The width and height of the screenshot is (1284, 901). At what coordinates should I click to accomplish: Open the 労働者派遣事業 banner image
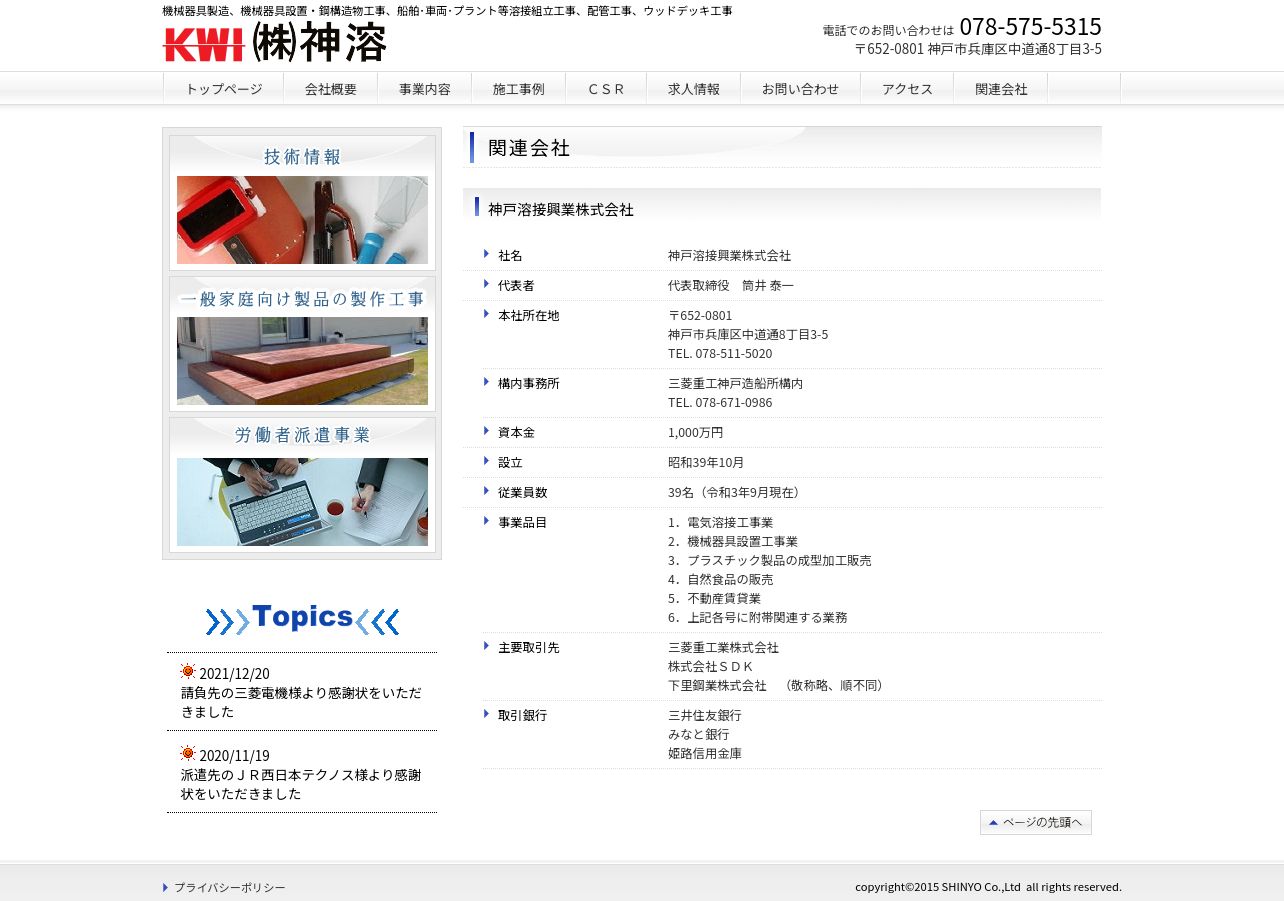[302, 484]
